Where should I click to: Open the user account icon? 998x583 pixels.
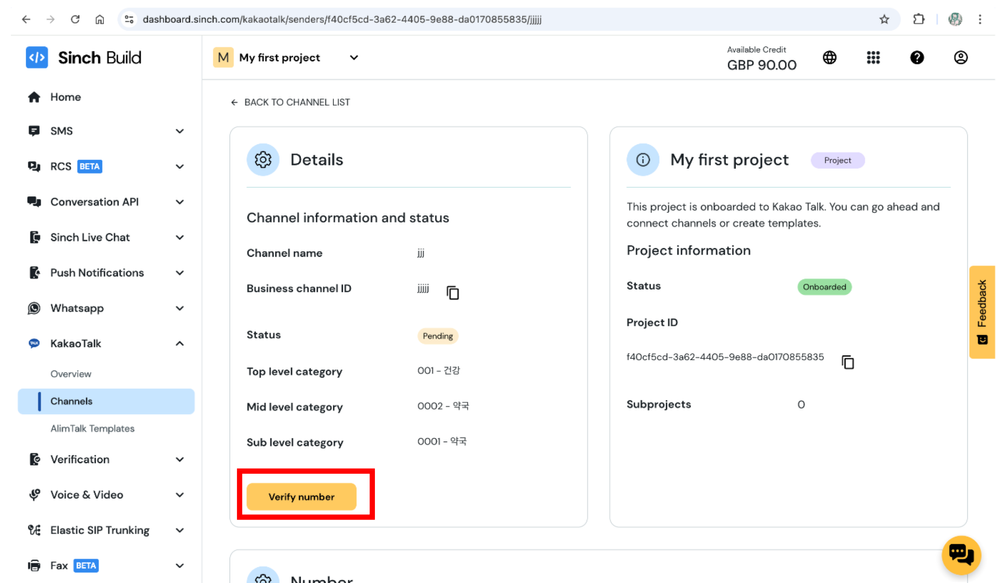tap(961, 57)
